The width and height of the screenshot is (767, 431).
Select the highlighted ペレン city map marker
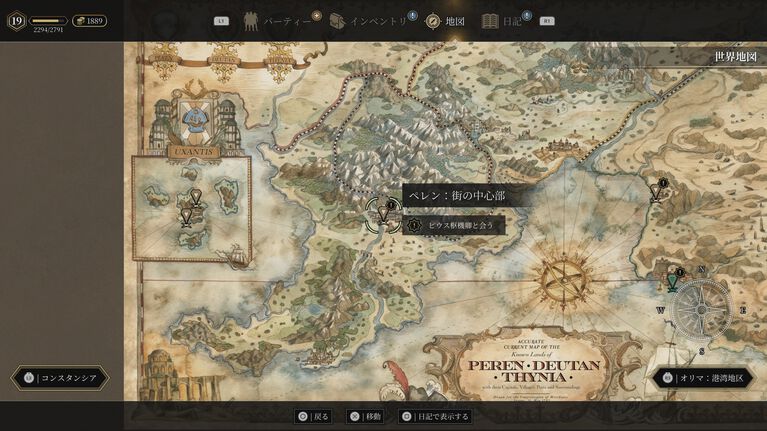click(382, 213)
